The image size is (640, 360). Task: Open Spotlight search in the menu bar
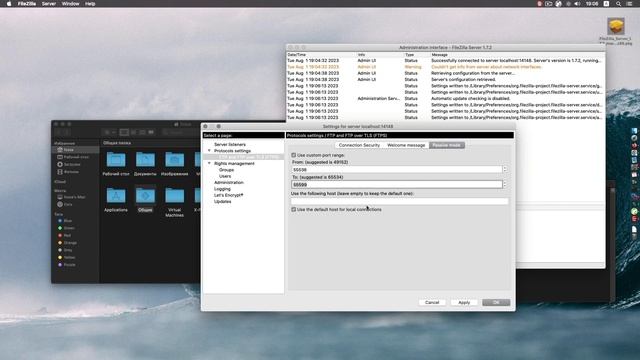tap(618, 4)
